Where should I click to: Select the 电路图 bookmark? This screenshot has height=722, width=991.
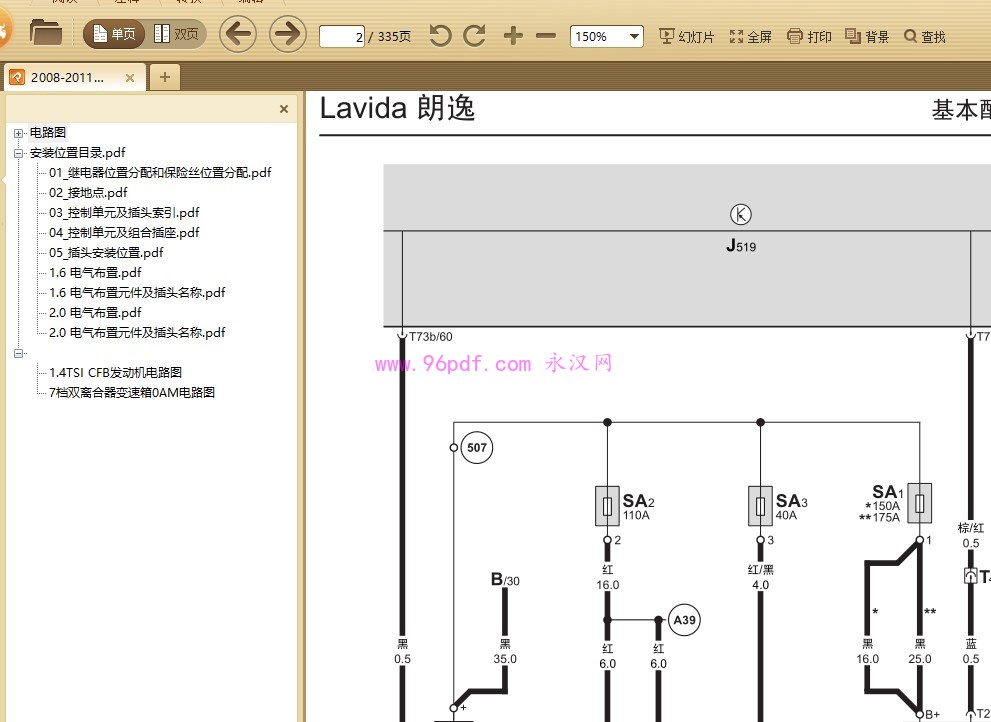(x=48, y=133)
